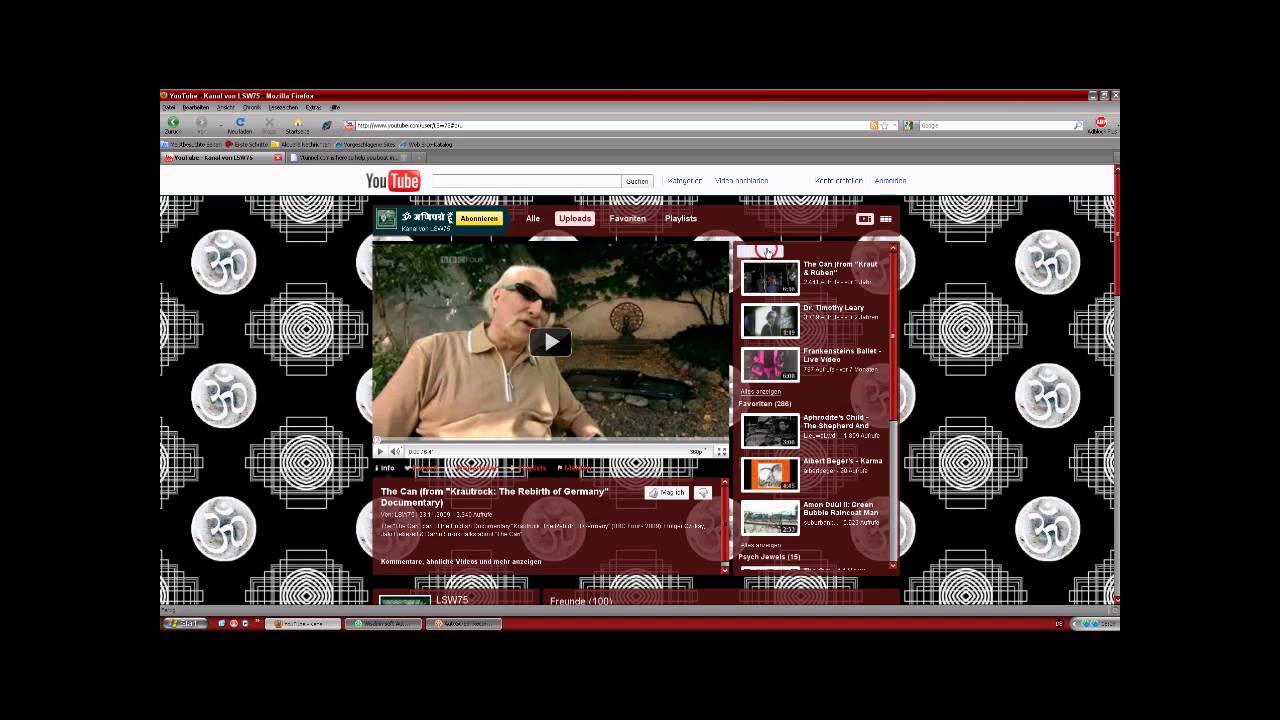Viewport: 1280px width, 720px height.
Task: Switch to grid view icon
Action: pyautogui.click(x=886, y=219)
